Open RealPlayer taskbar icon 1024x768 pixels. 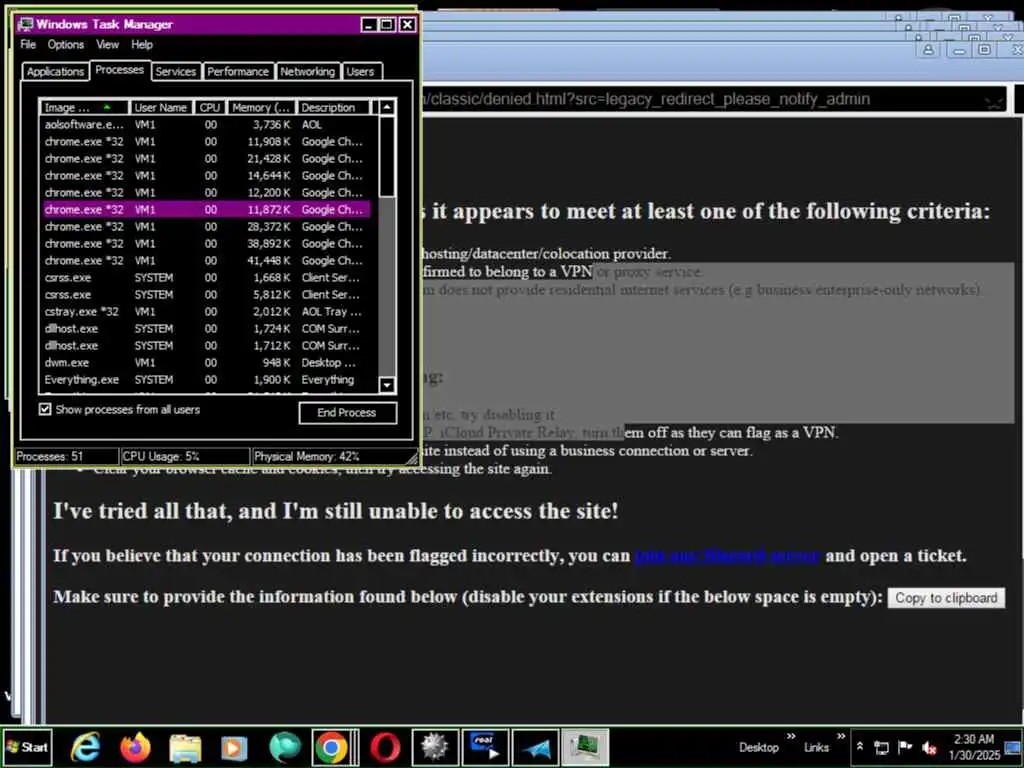coord(485,747)
